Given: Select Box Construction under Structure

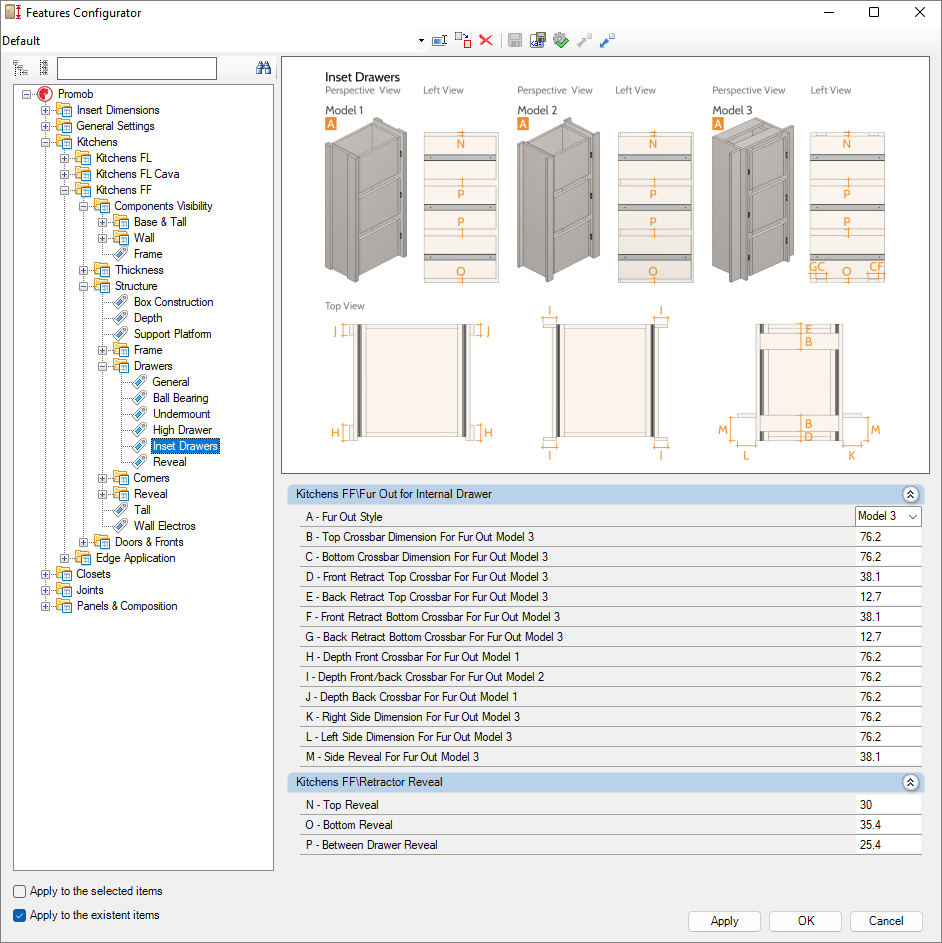Looking at the screenshot, I should click(173, 302).
